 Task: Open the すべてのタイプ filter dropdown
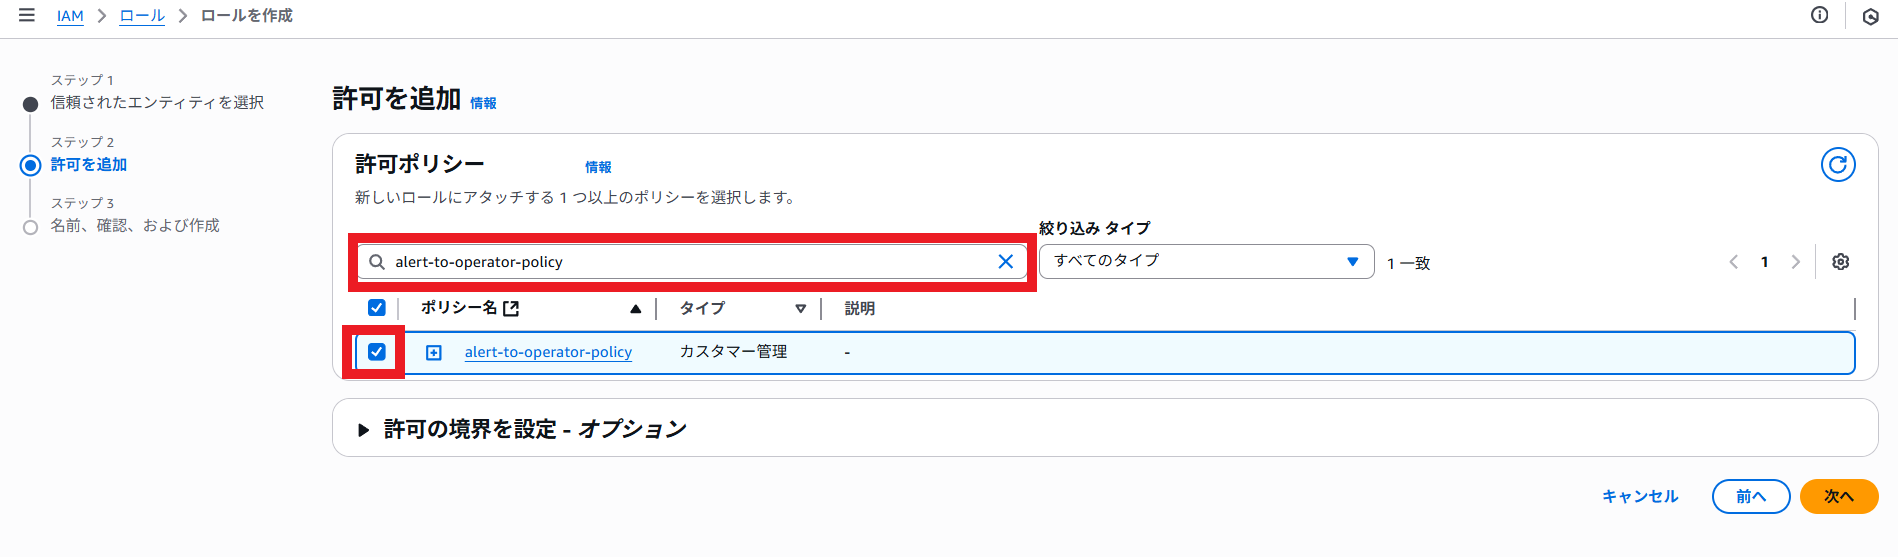(1206, 262)
